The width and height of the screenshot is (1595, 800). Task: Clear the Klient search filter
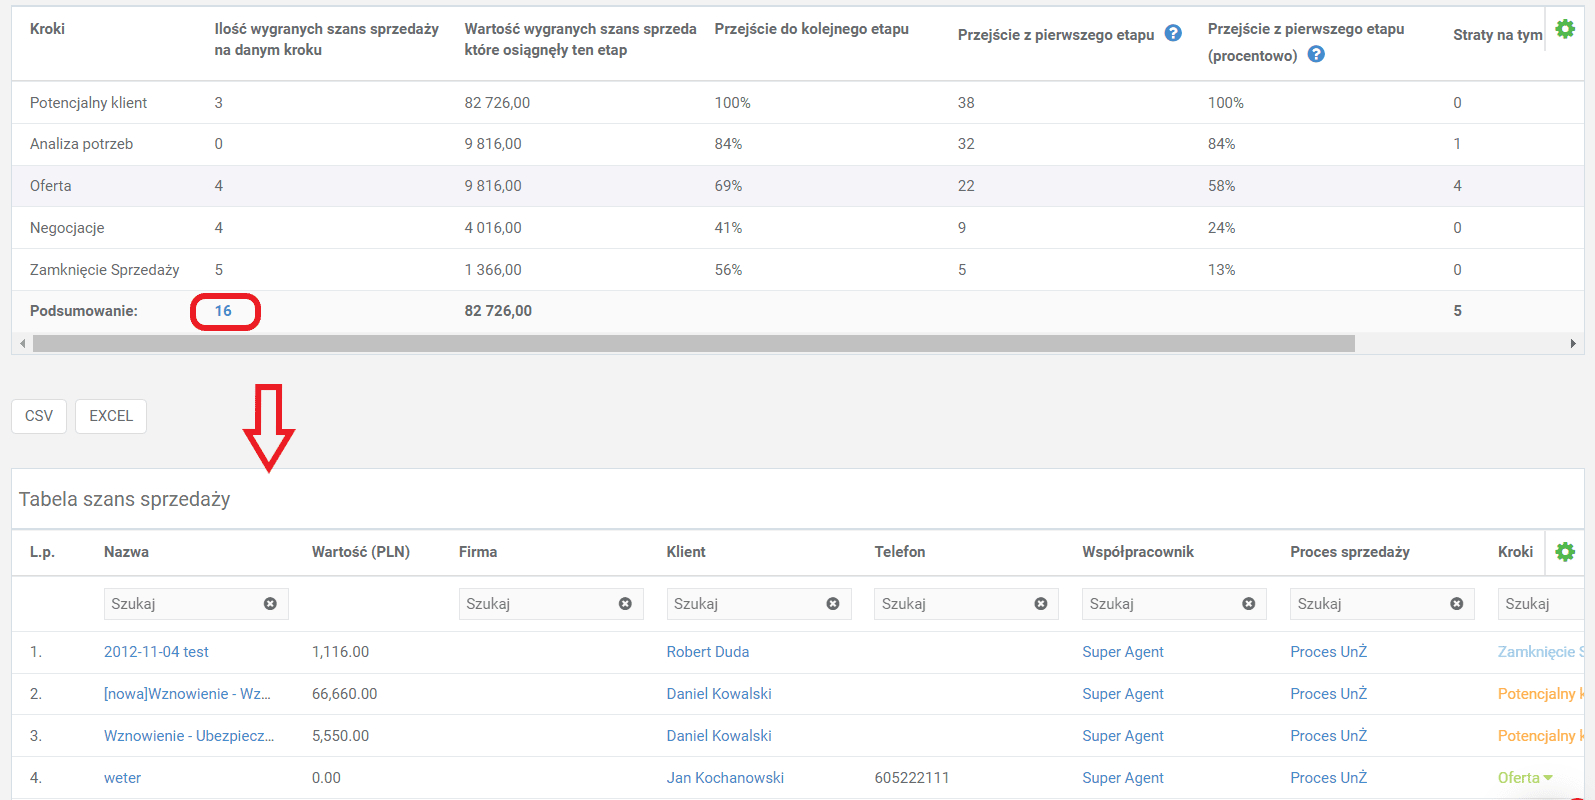833,604
